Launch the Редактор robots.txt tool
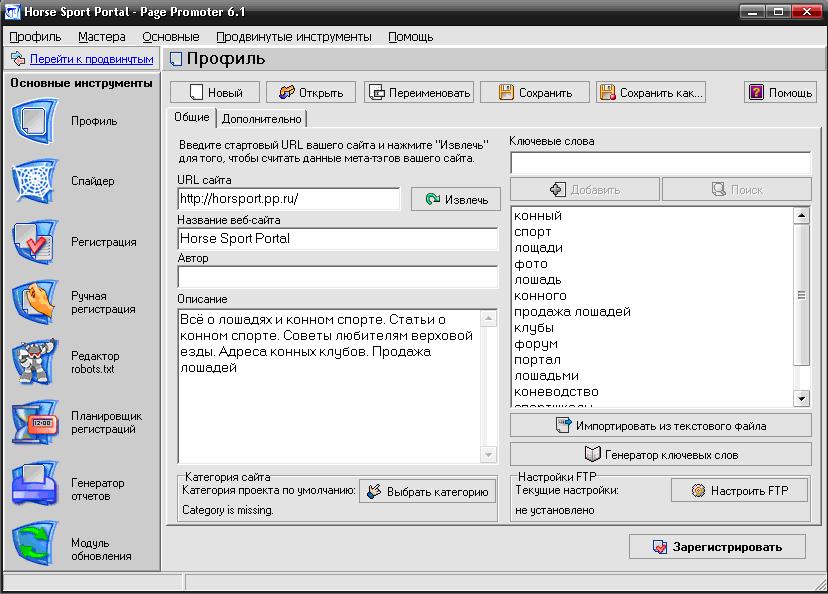The image size is (828, 594). point(37,362)
